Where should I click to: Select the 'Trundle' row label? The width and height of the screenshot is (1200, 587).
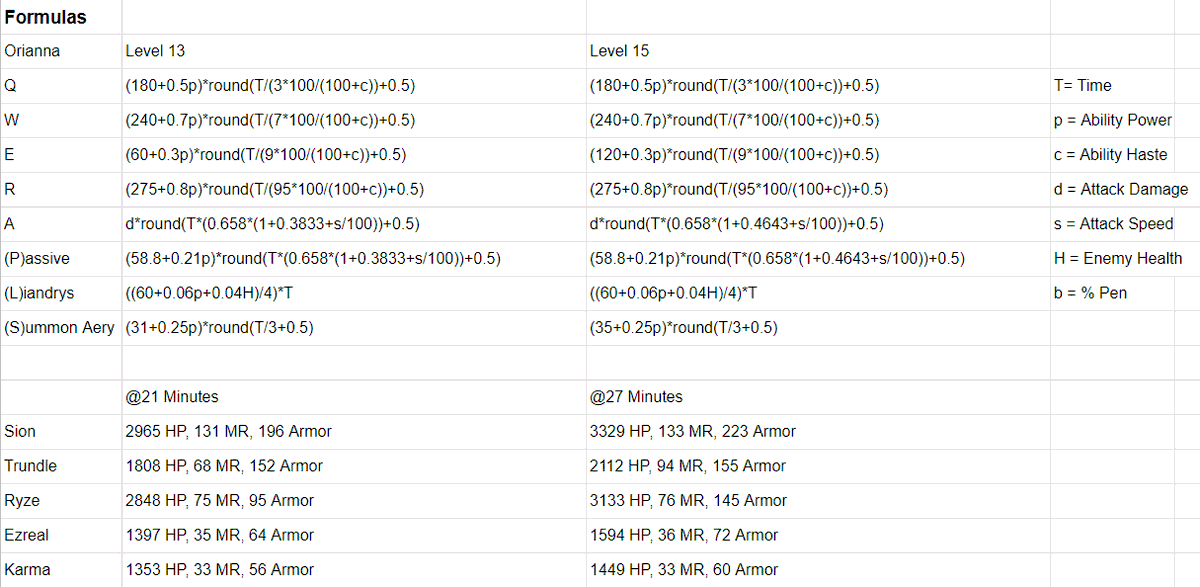[x=60, y=466]
